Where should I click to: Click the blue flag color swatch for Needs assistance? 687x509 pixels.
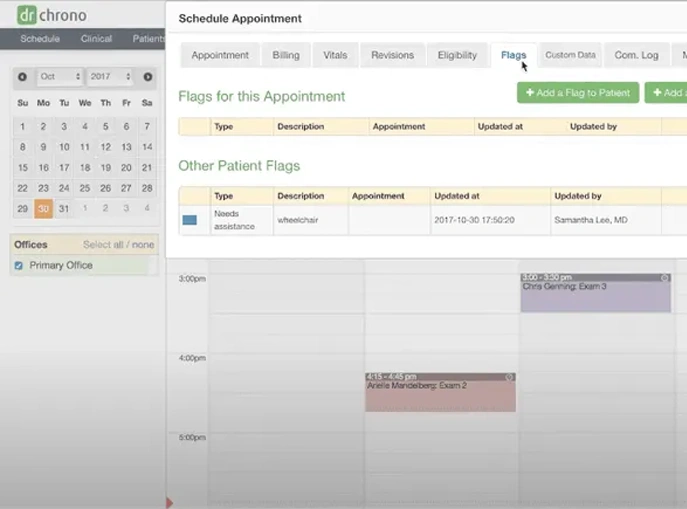tap(189, 220)
